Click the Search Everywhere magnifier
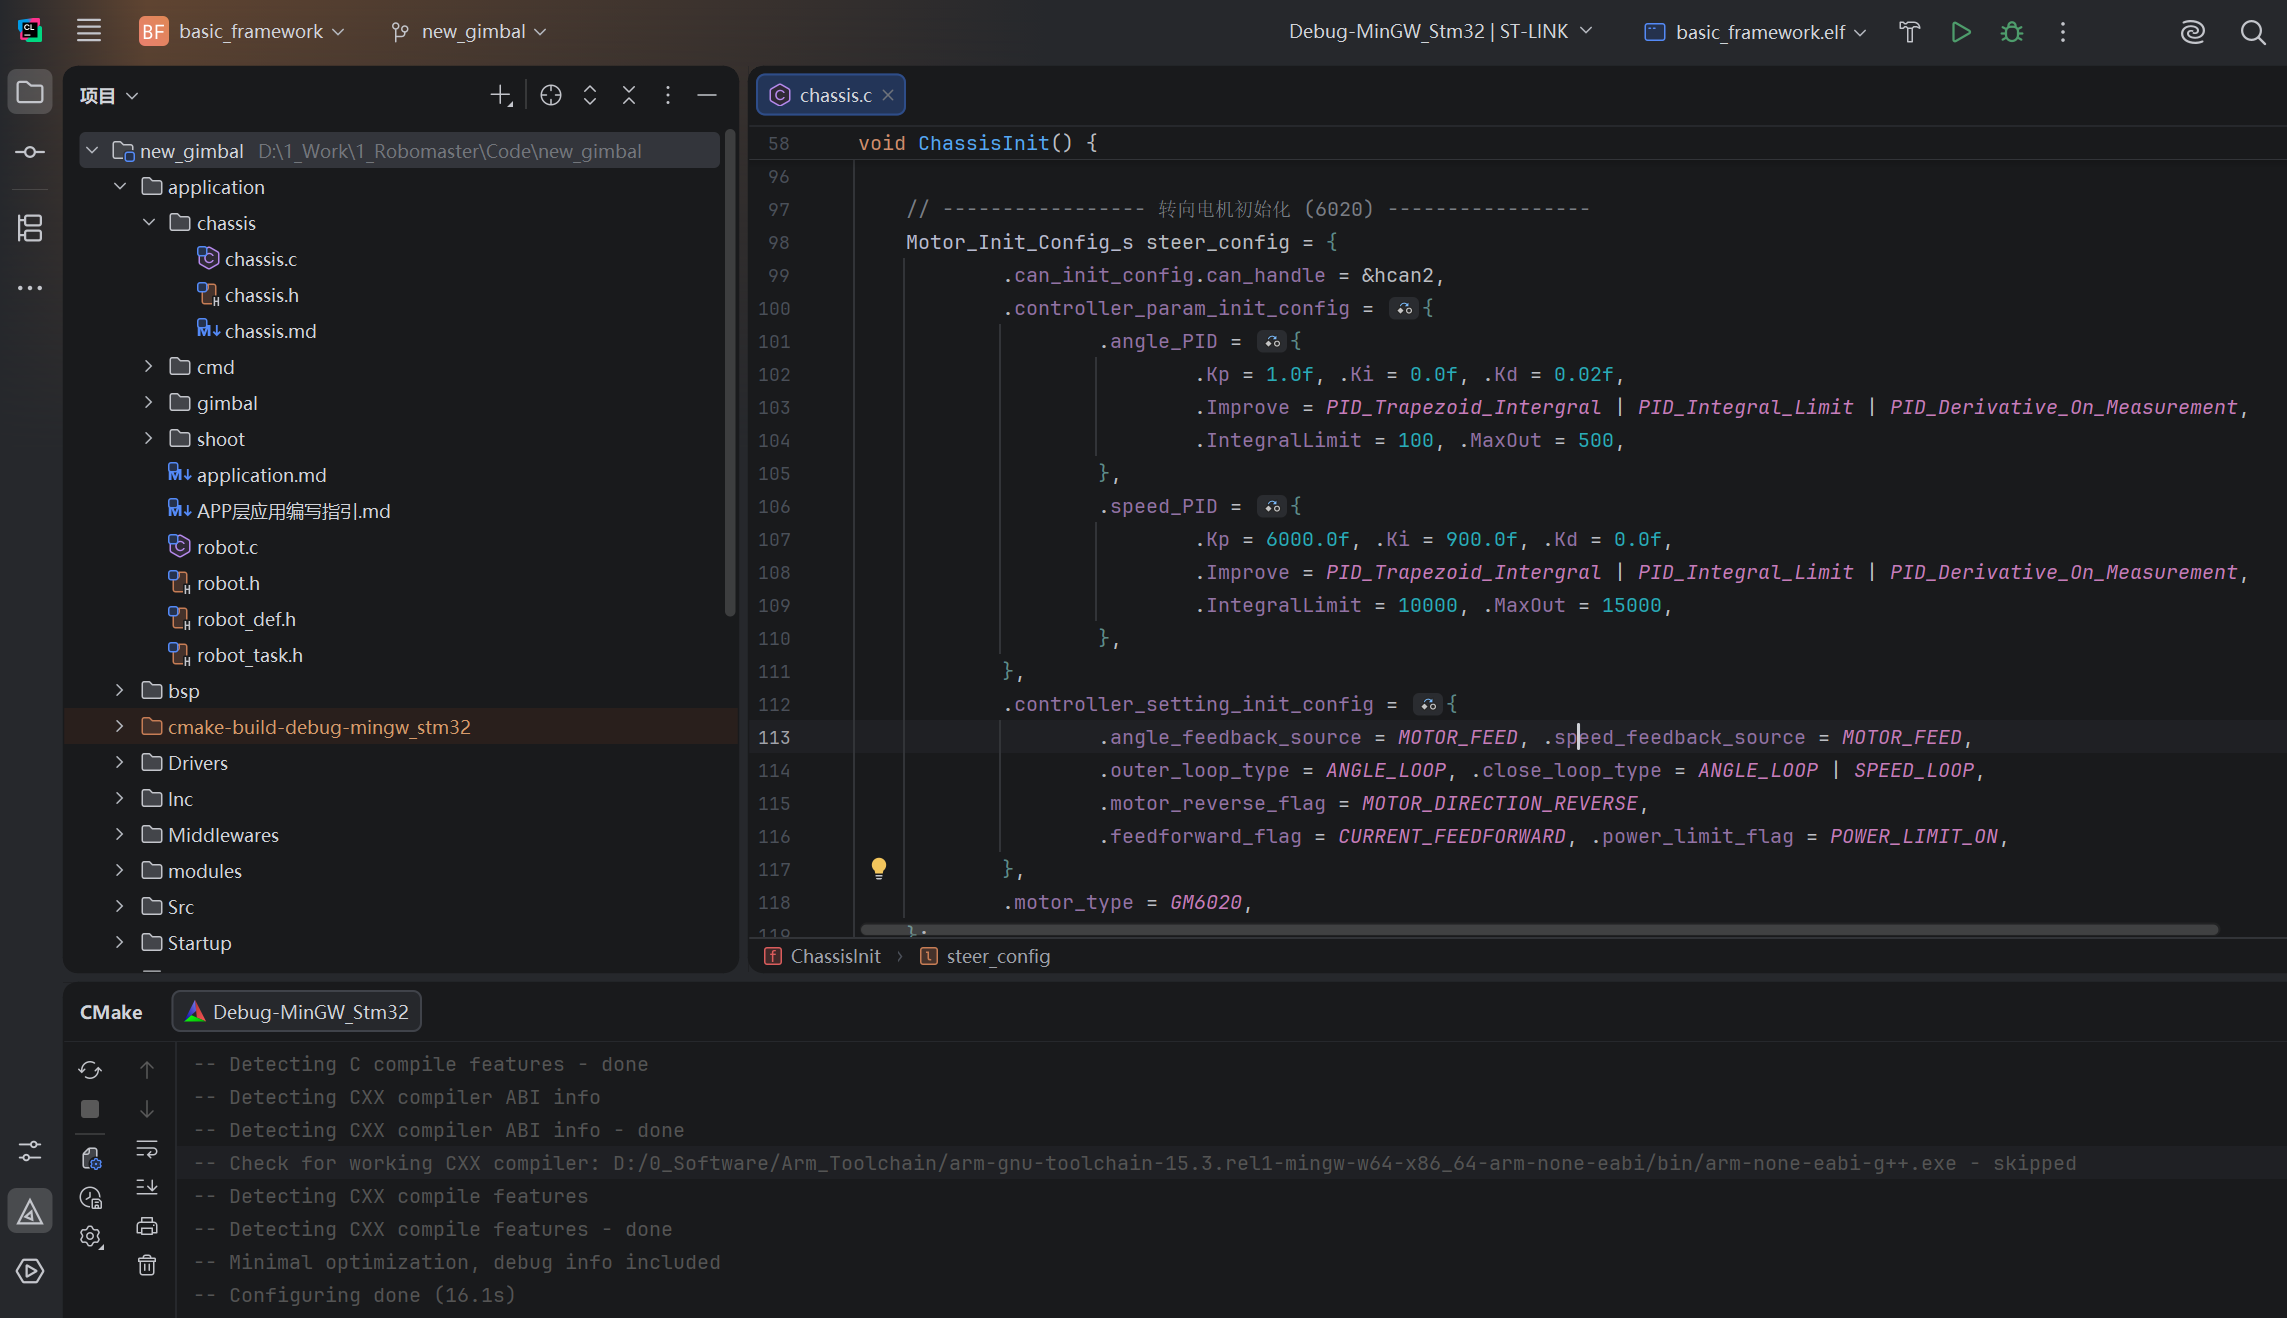This screenshot has height=1318, width=2287. [2252, 32]
